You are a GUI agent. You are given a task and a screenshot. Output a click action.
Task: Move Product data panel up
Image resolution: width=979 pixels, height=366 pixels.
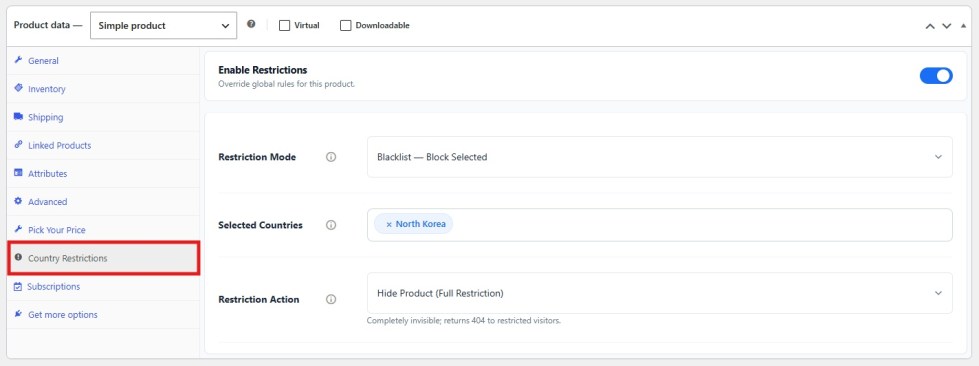[x=930, y=26]
